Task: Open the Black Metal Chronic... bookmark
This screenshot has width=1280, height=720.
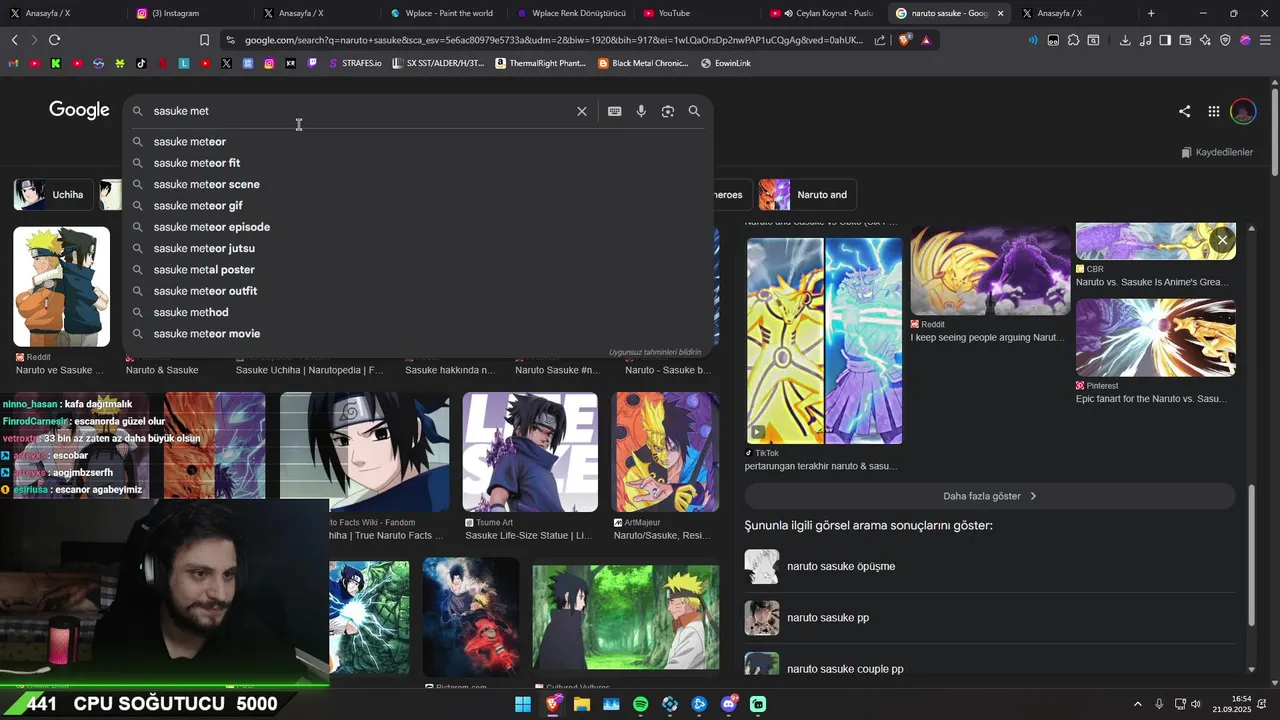Action: [x=644, y=63]
